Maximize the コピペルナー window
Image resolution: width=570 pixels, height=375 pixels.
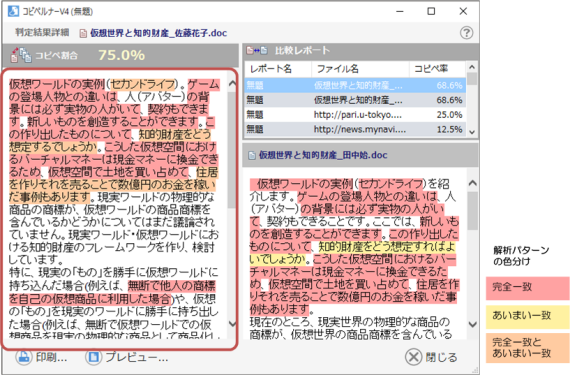[431, 11]
